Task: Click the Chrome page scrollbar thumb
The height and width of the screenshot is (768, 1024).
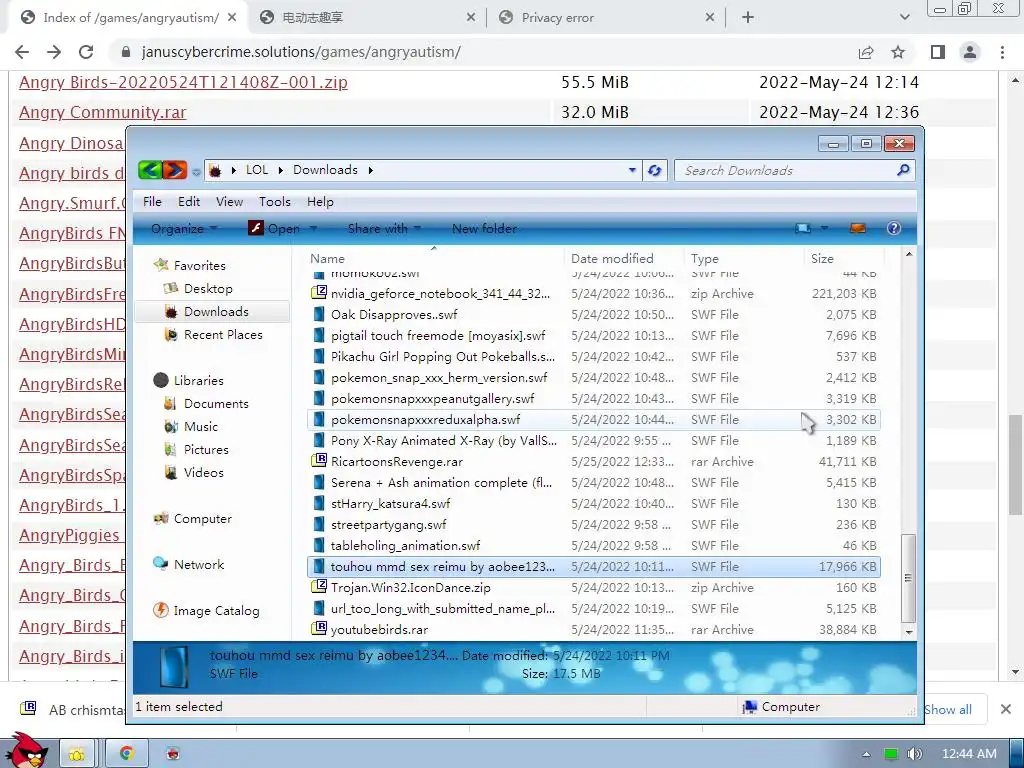Action: tap(1016, 464)
